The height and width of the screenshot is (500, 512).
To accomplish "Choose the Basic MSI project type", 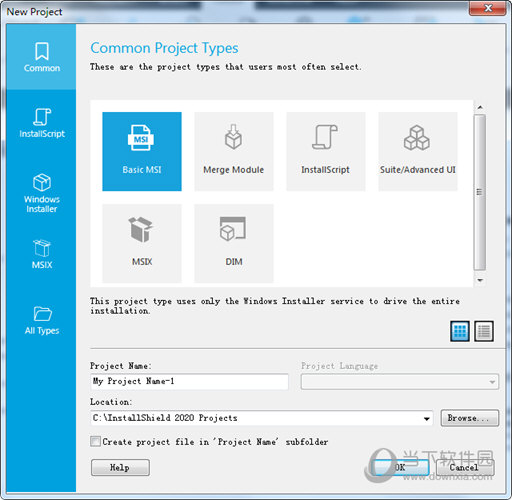I will 142,151.
